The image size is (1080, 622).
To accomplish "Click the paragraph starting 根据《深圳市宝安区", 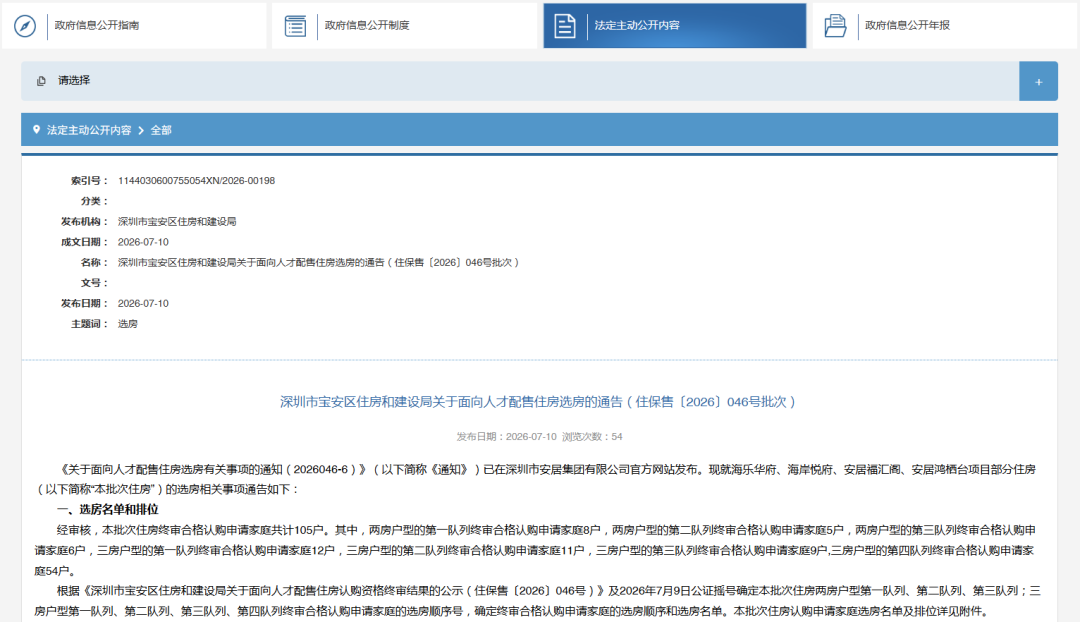I will 537,601.
